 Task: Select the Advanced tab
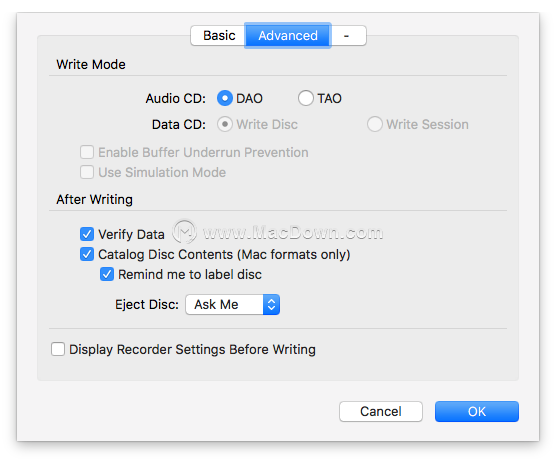click(x=288, y=35)
